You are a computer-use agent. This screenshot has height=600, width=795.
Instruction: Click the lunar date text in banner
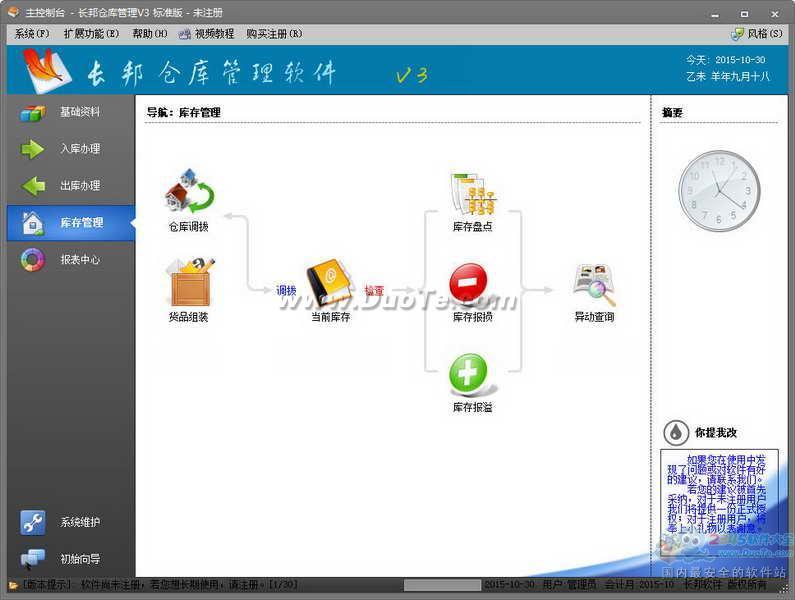(x=728, y=77)
